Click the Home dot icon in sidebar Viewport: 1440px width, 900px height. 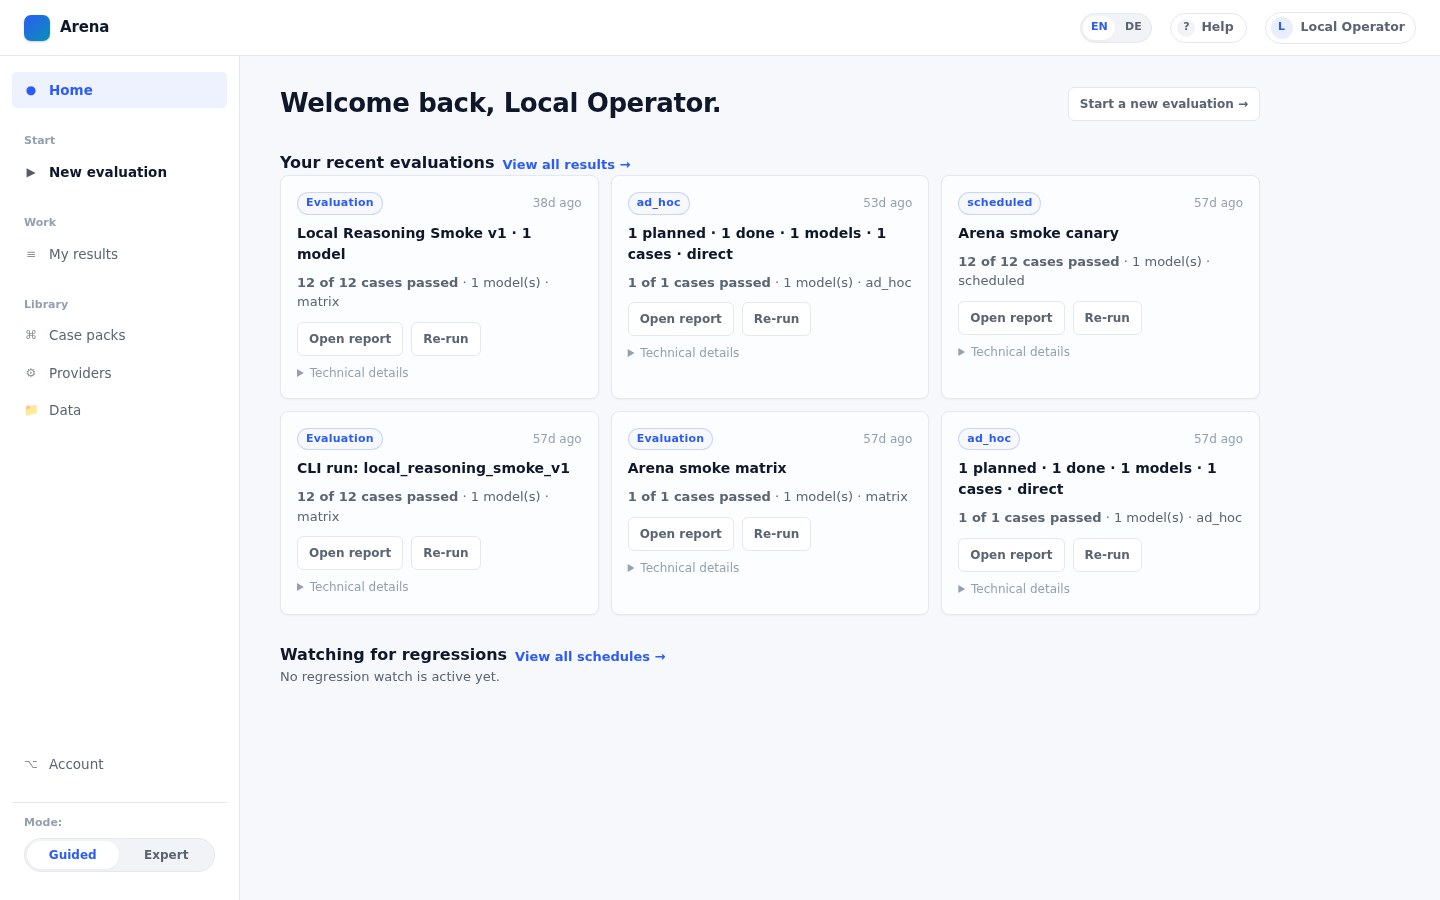(x=31, y=90)
